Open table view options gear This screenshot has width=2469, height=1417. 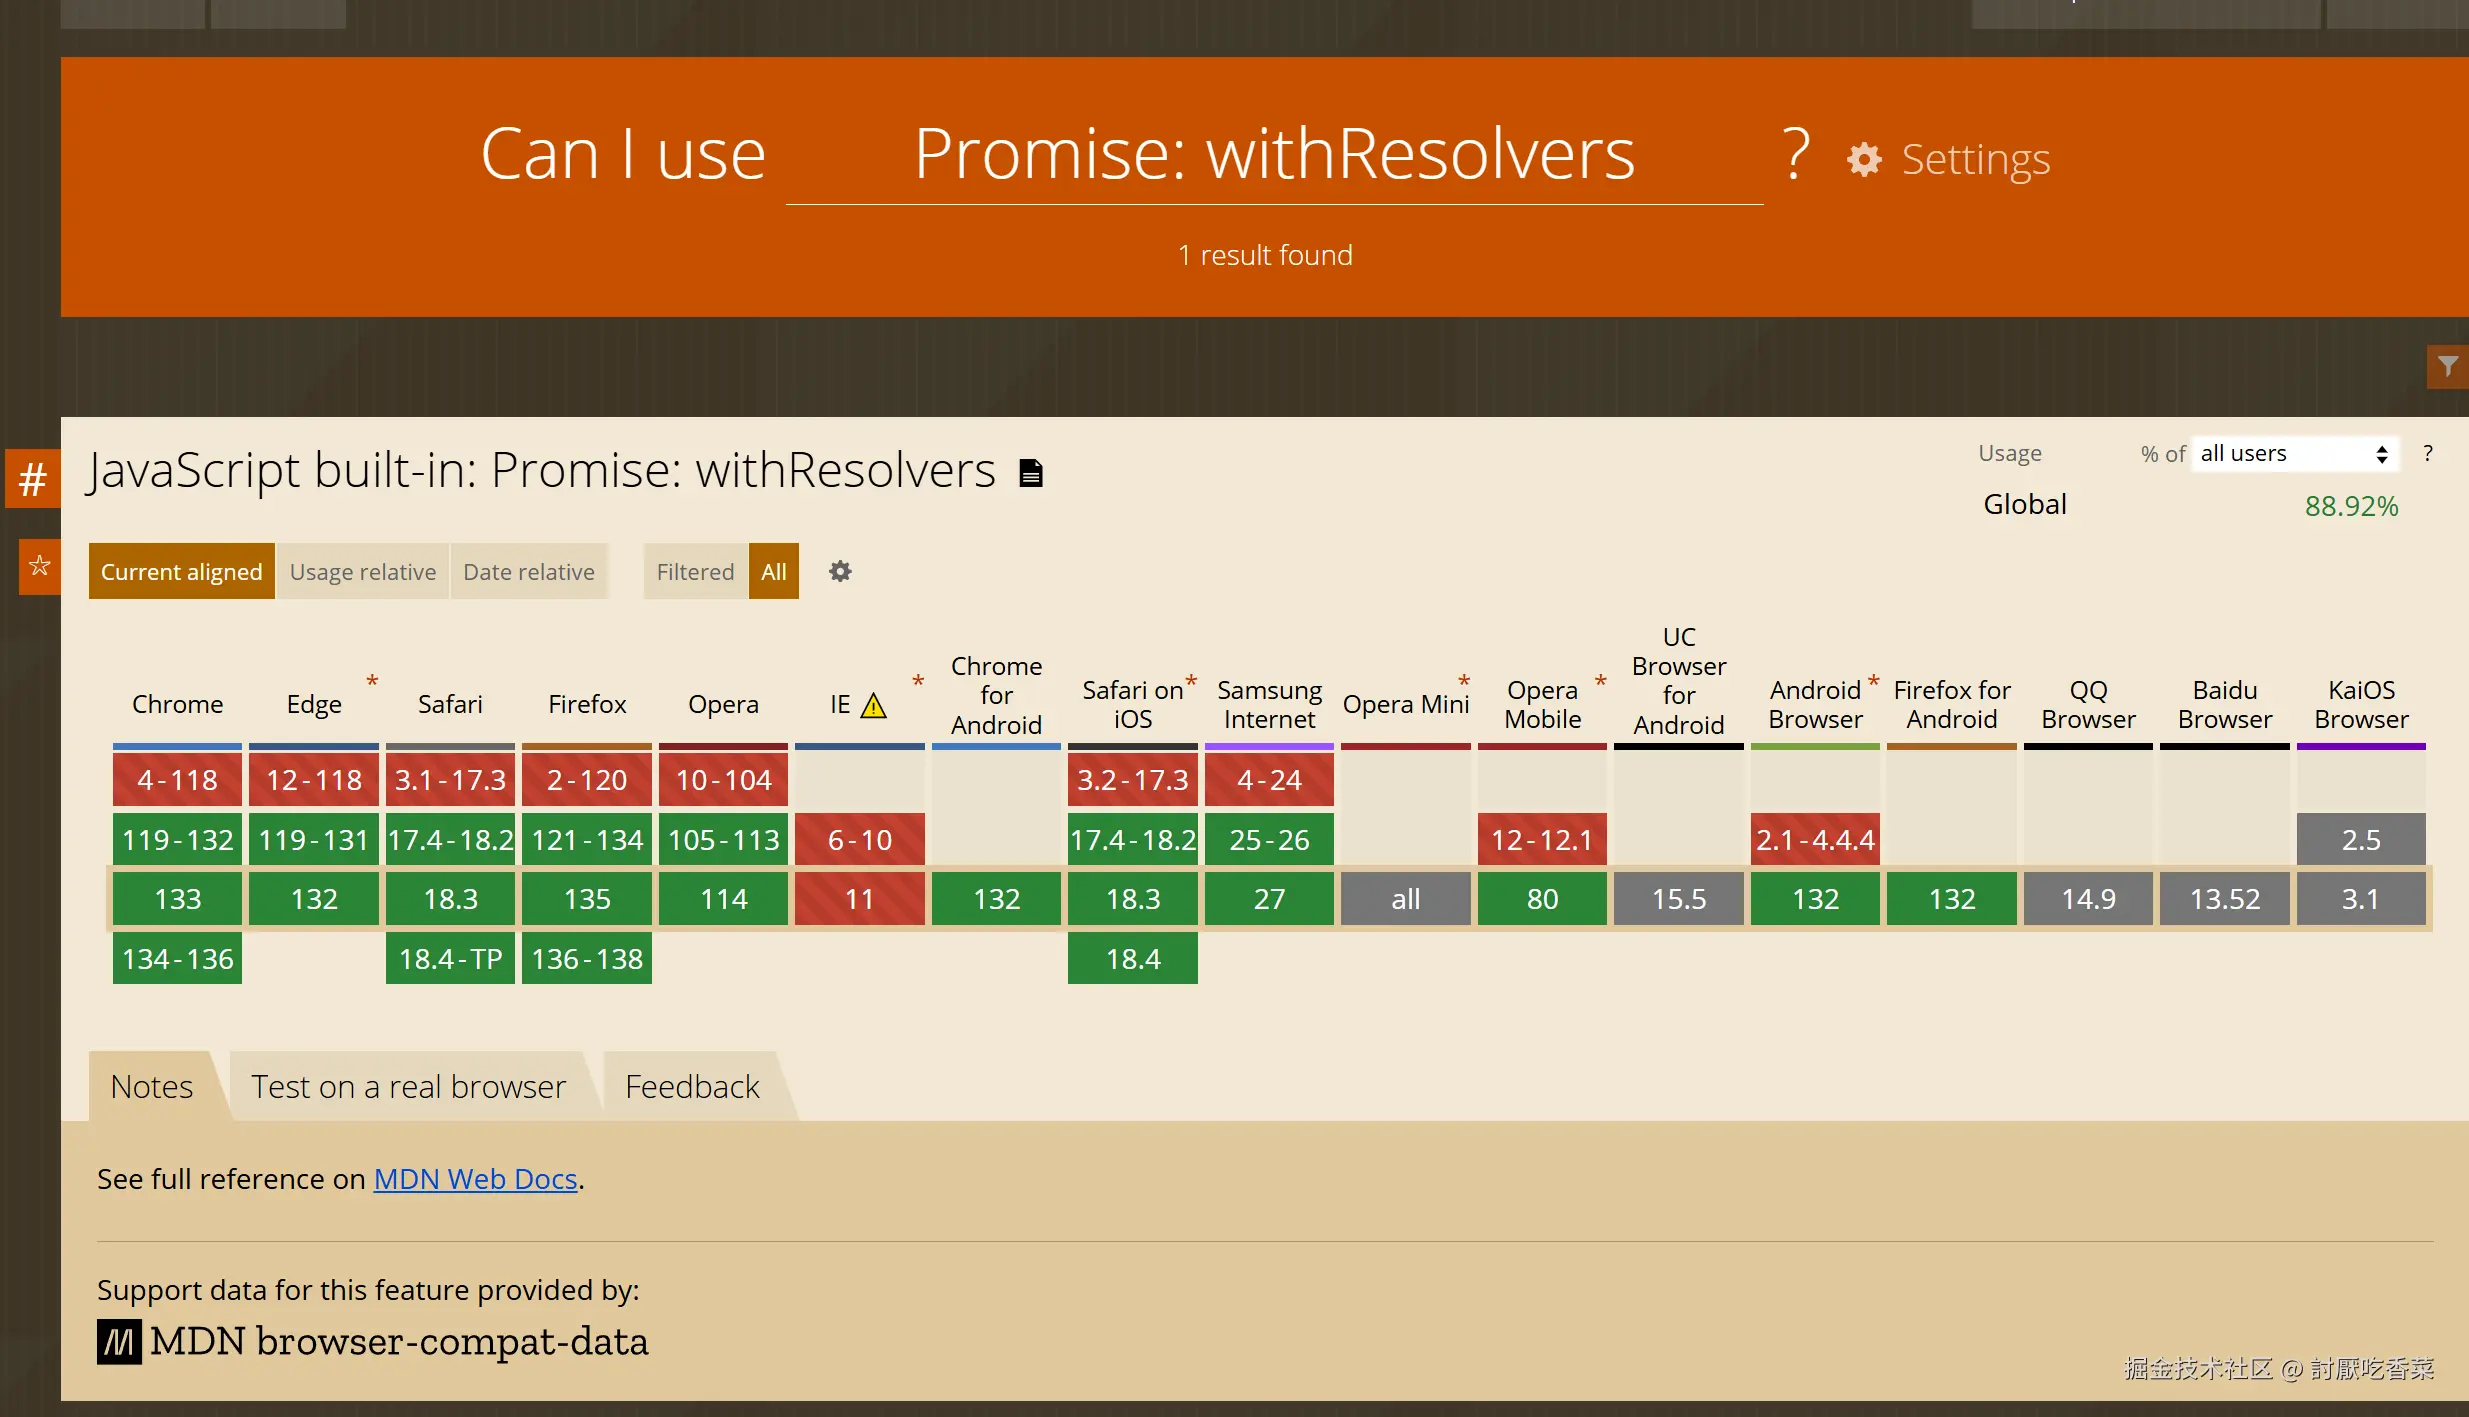pyautogui.click(x=840, y=571)
